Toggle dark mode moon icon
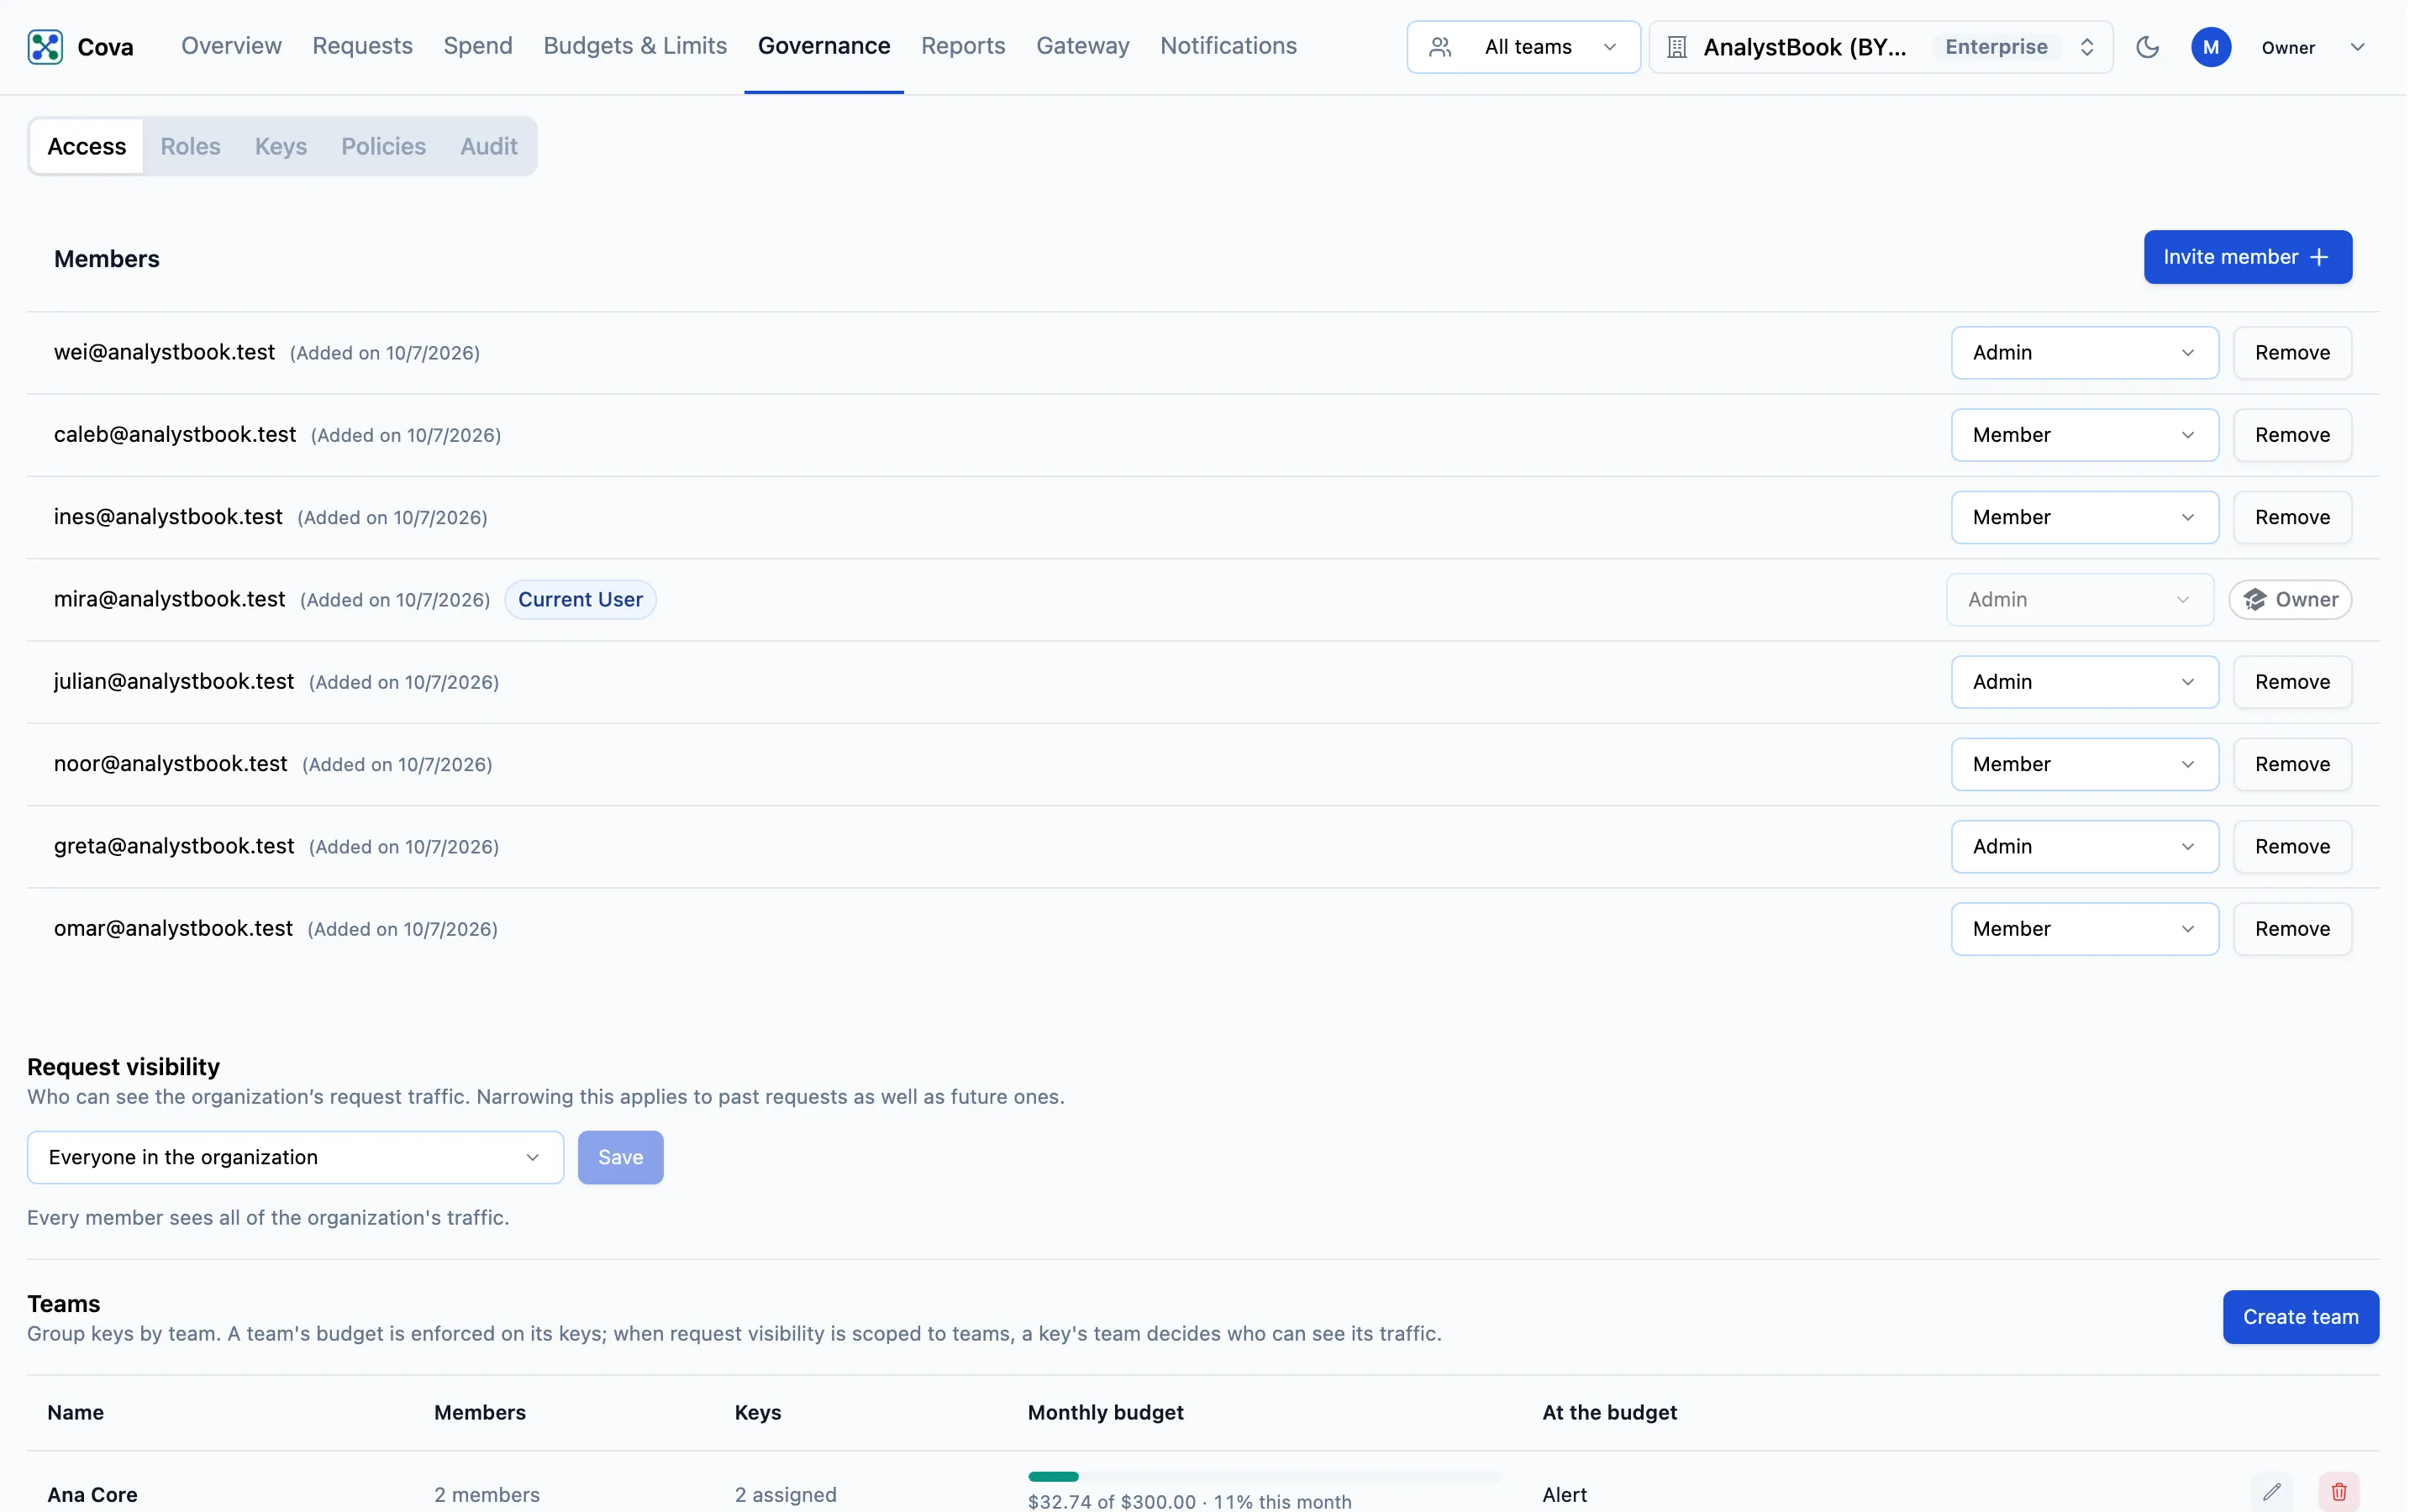 coord(2147,47)
